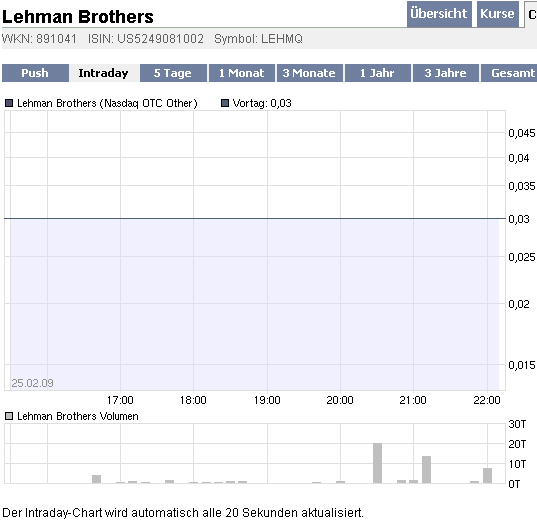The width and height of the screenshot is (537, 523).
Task: Click the volume bar just after 21:00
Action: click(x=426, y=470)
